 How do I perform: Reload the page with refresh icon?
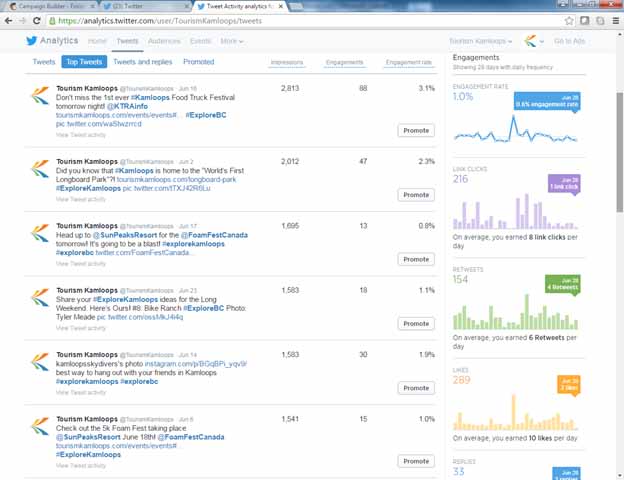(37, 21)
